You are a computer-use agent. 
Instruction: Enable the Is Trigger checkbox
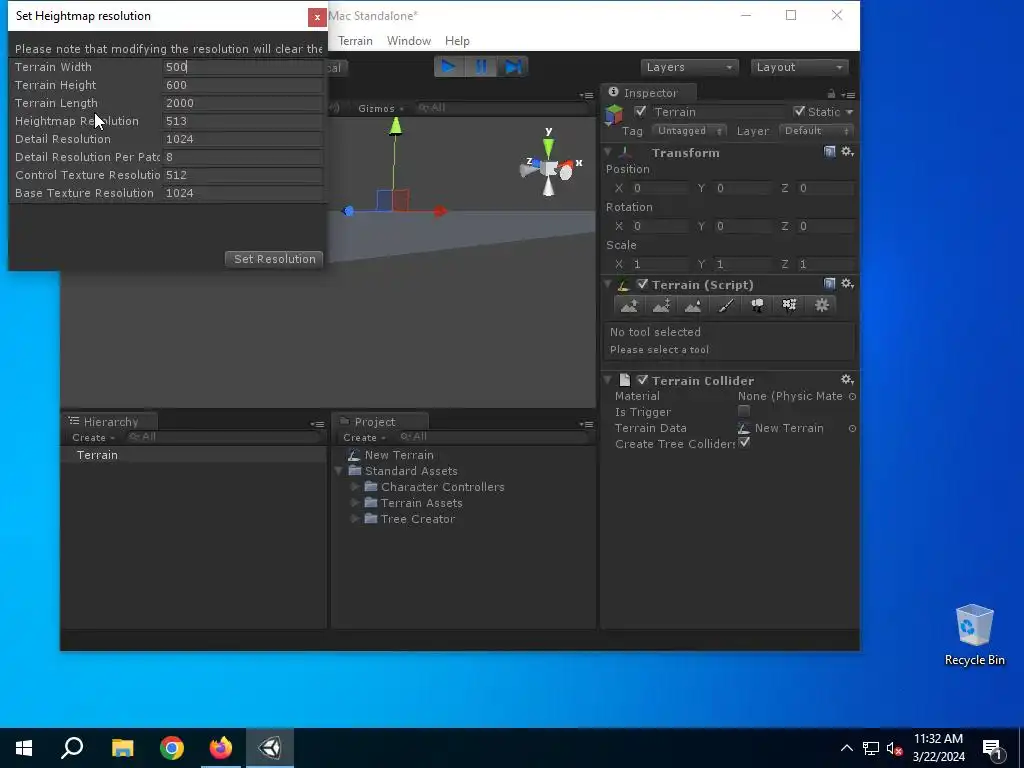[744, 411]
